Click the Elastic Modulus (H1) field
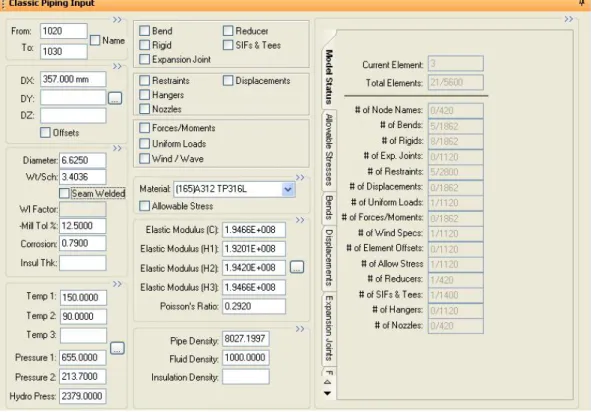This screenshot has width=591, height=412. pos(254,249)
